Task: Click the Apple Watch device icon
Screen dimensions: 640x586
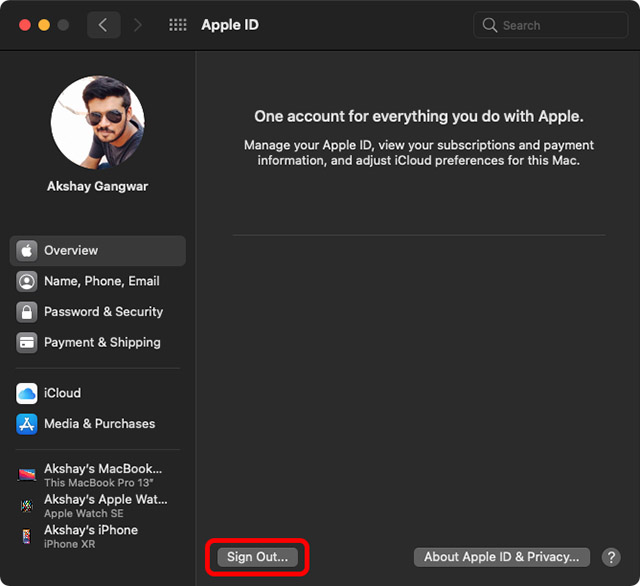Action: [27, 506]
